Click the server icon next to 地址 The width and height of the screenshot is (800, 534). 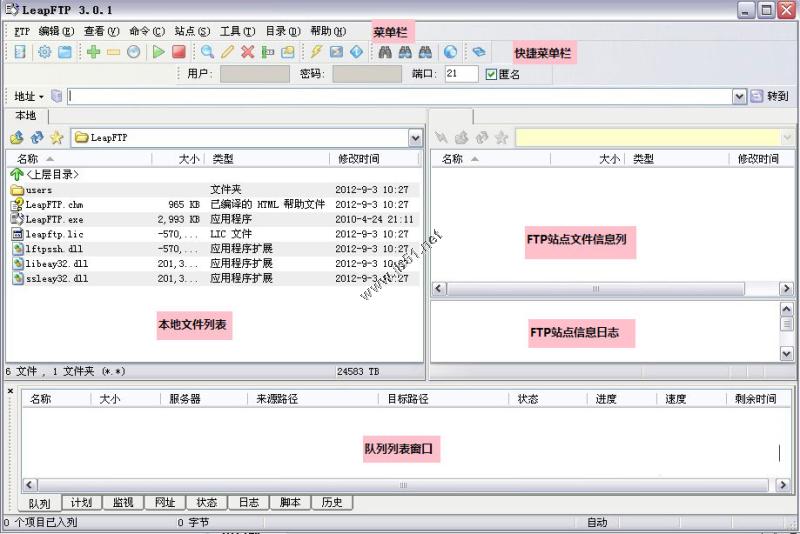coord(57,96)
